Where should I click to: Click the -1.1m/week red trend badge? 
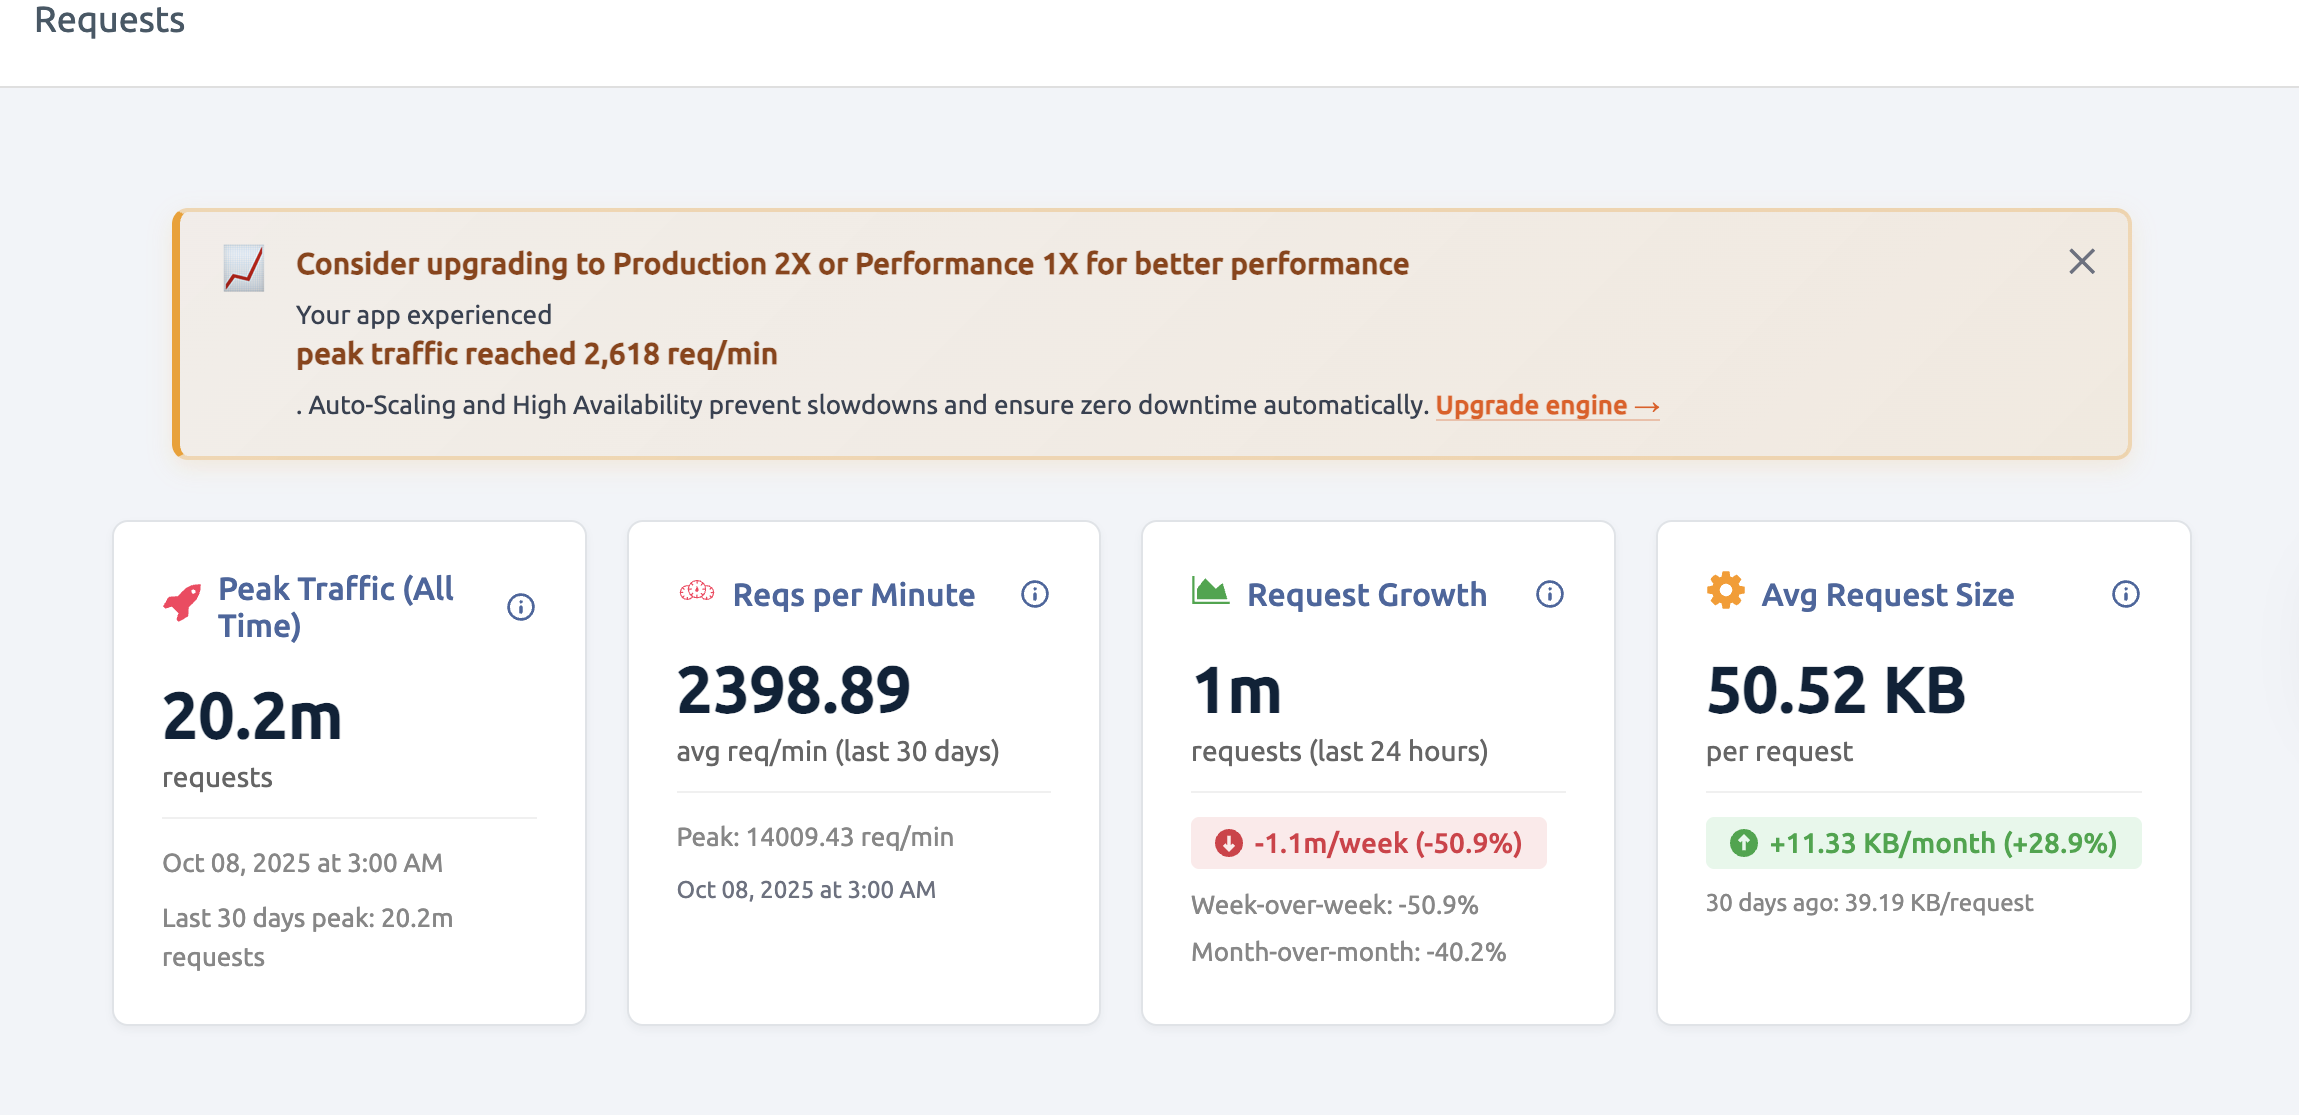click(x=1368, y=843)
